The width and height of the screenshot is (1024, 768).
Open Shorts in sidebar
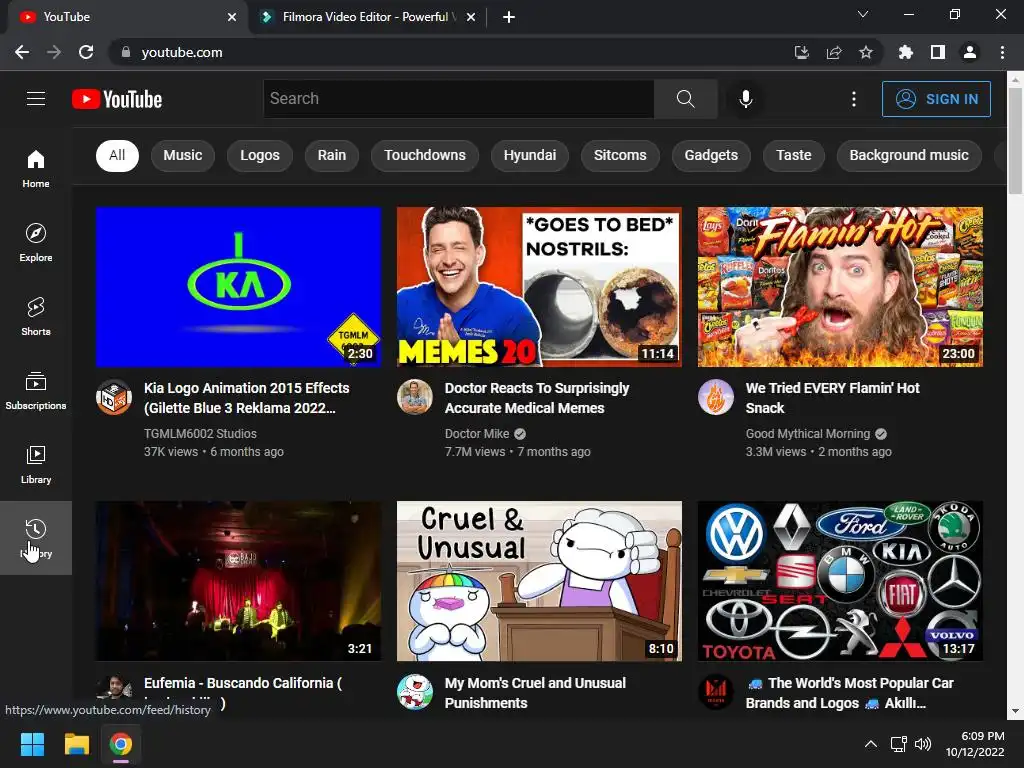tap(36, 316)
